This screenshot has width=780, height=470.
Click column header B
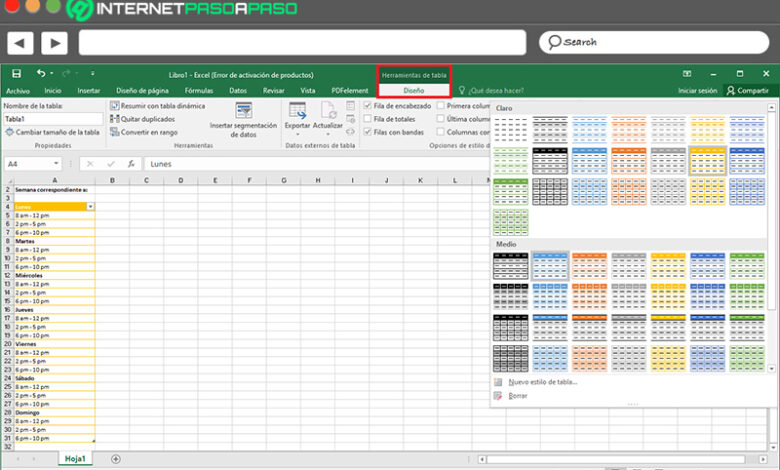[112, 181]
